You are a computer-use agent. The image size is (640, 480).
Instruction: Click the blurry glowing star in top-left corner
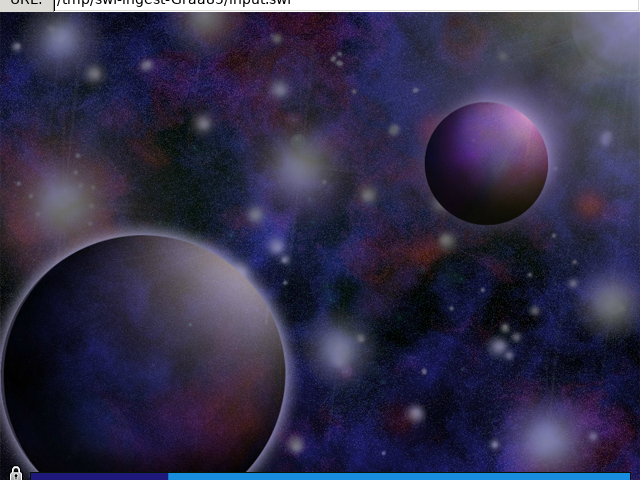coord(60,40)
